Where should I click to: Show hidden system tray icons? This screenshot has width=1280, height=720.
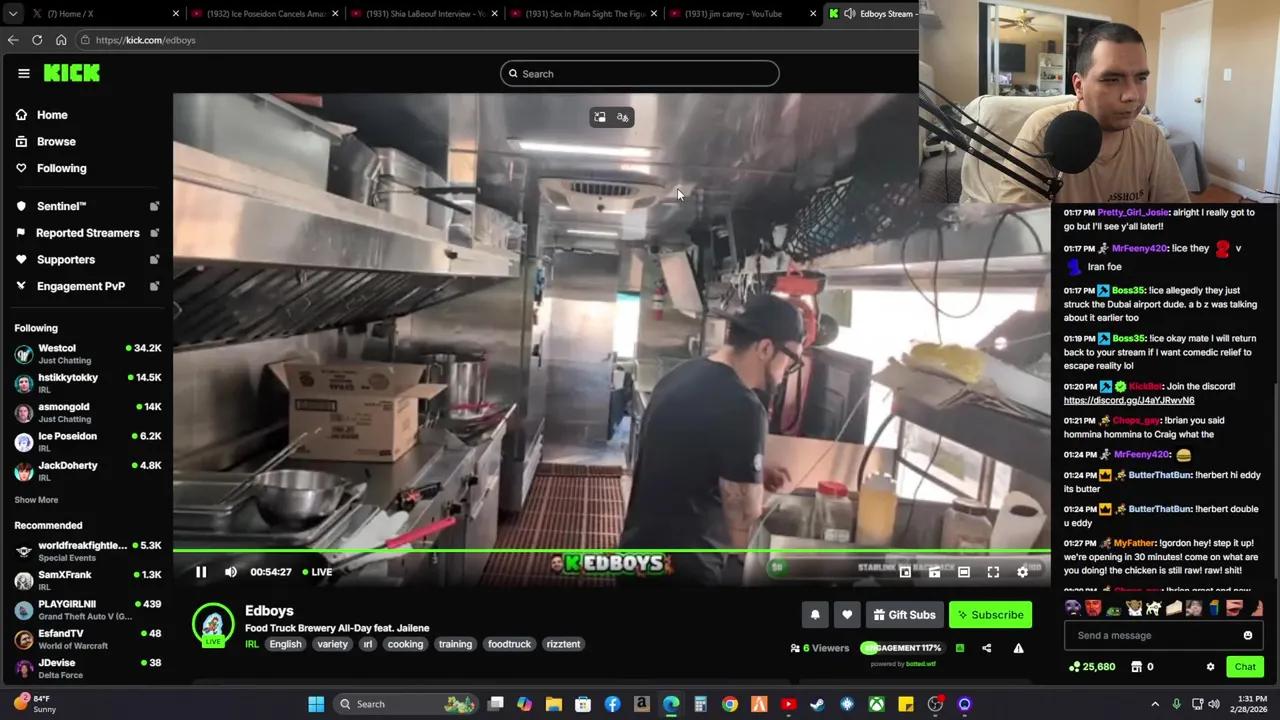tap(1155, 704)
